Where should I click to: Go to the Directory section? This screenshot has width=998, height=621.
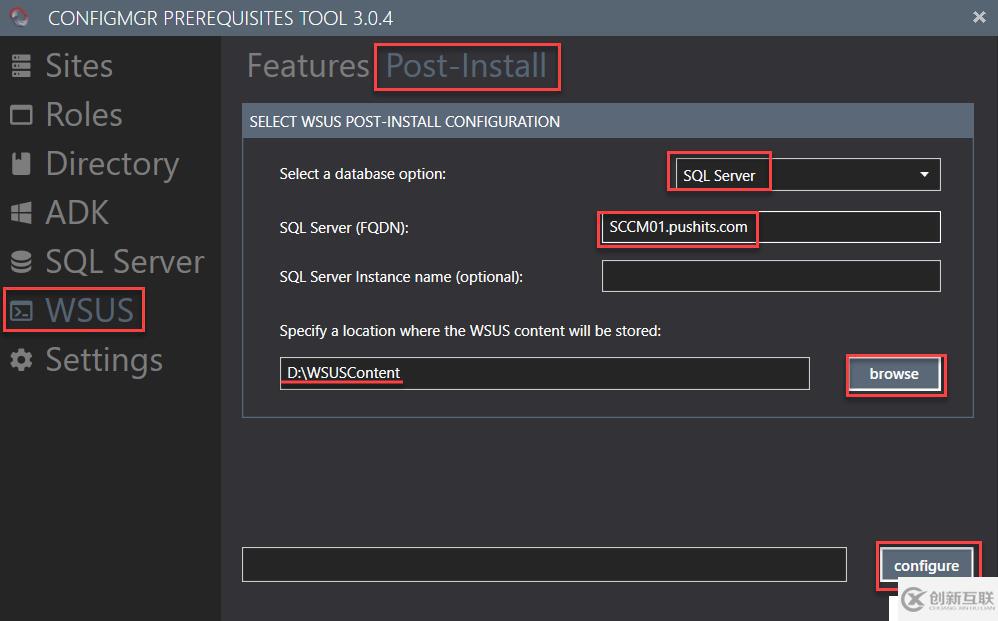coord(112,165)
